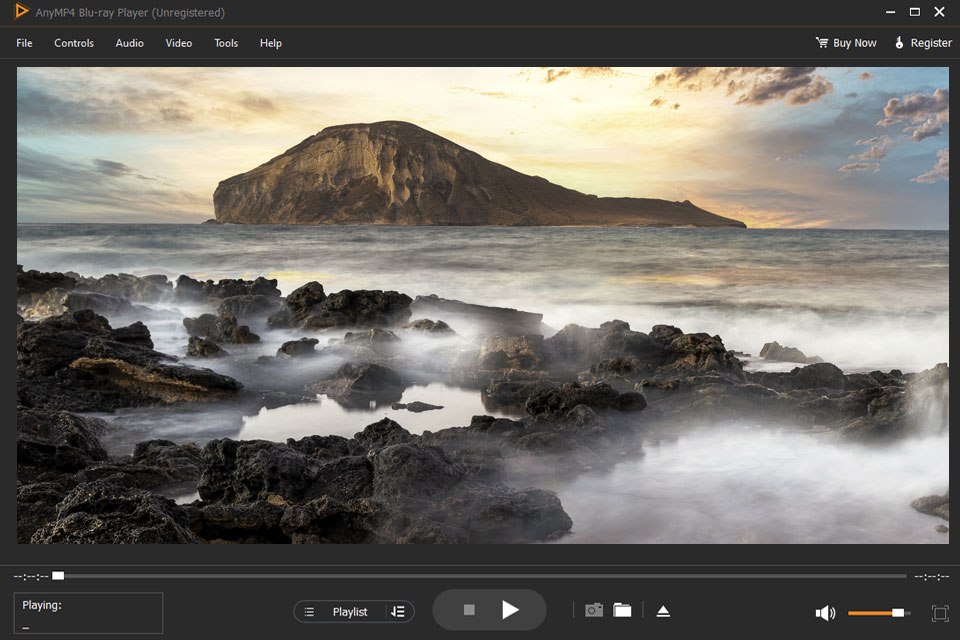Click the Register thermometer-style icon
The height and width of the screenshot is (640, 960).
pos(899,42)
